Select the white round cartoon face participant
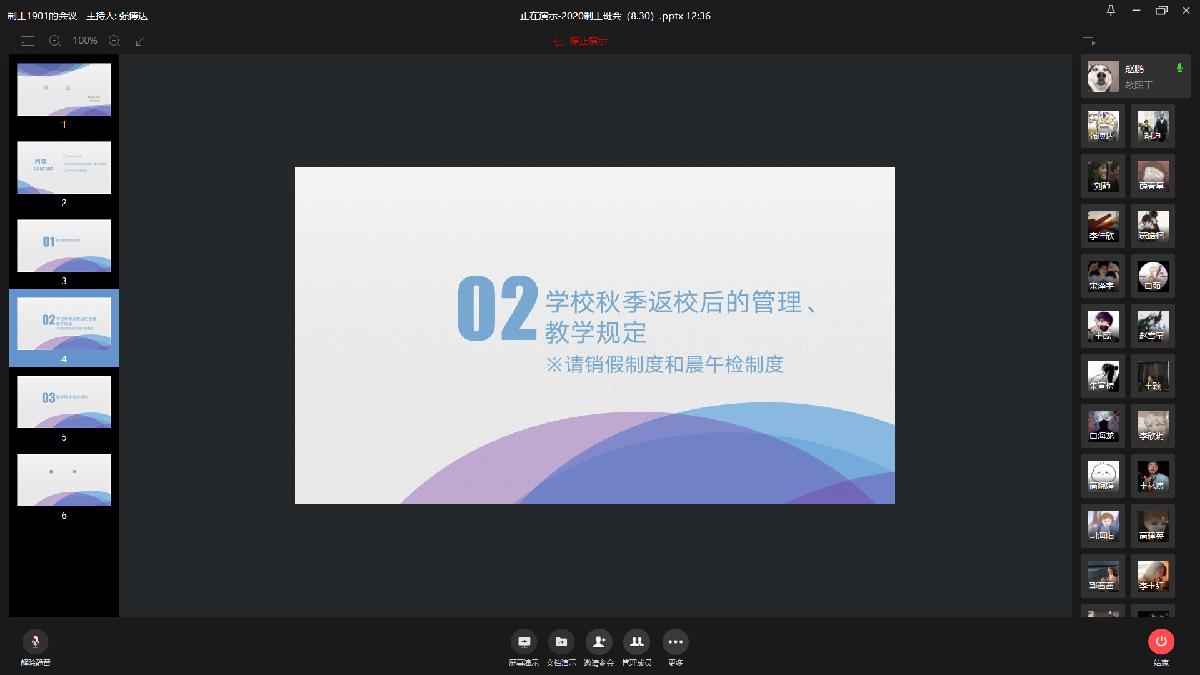Image resolution: width=1200 pixels, height=675 pixels. (1103, 476)
